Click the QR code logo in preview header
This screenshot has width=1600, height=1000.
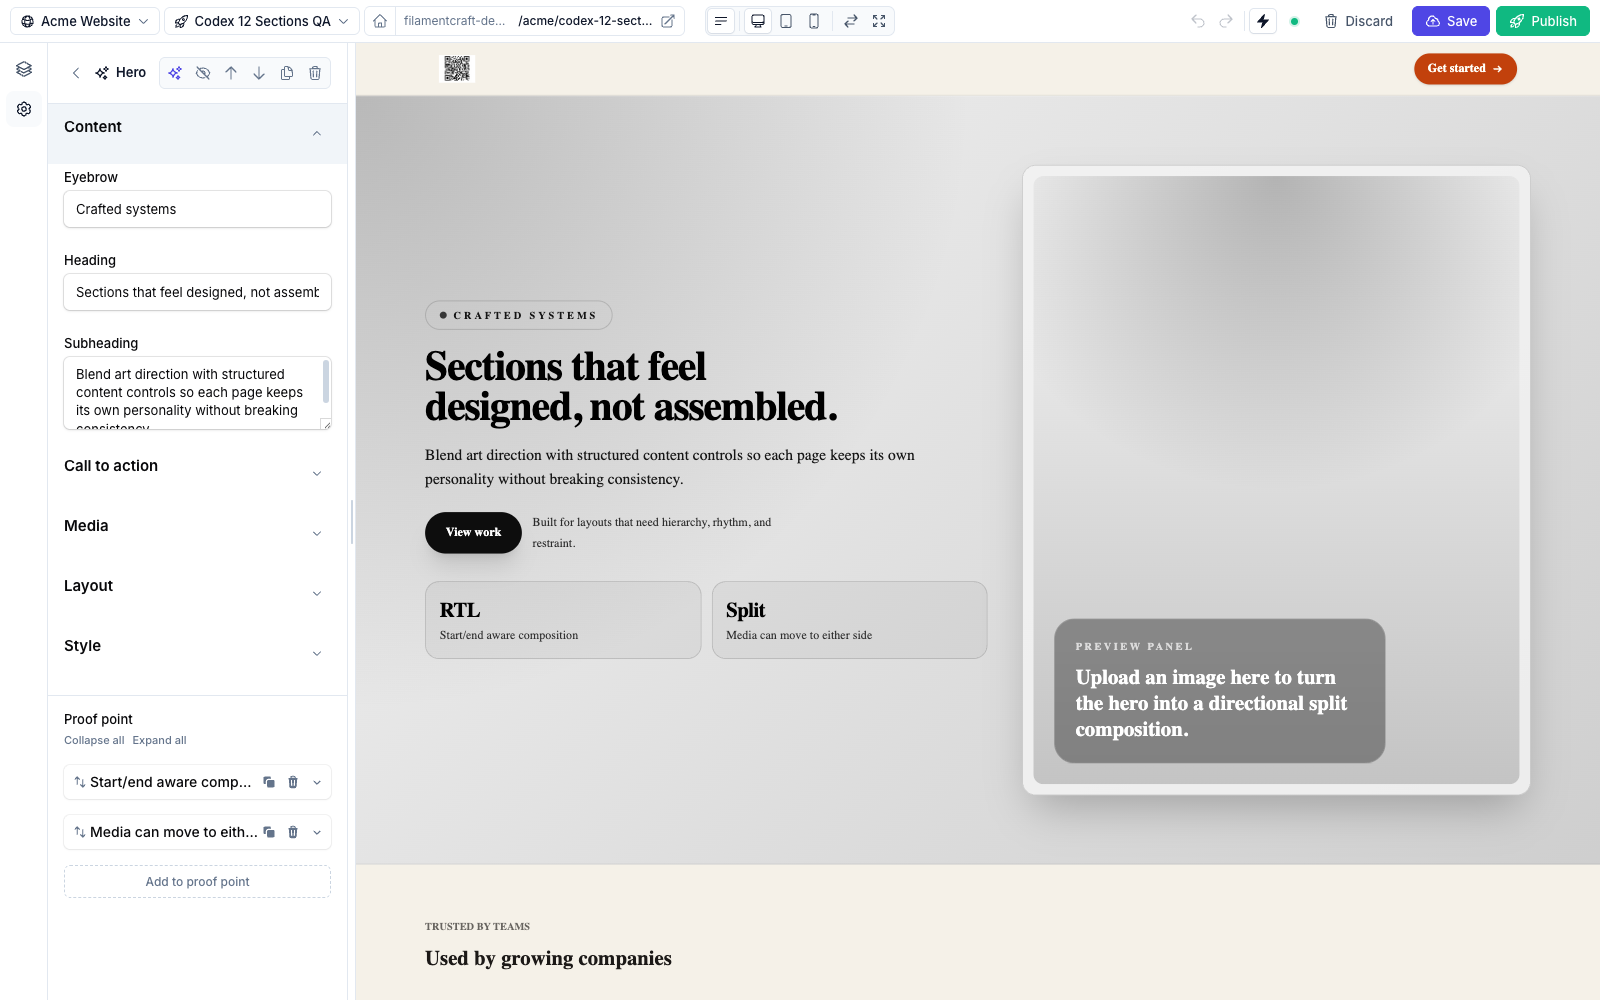tap(457, 68)
